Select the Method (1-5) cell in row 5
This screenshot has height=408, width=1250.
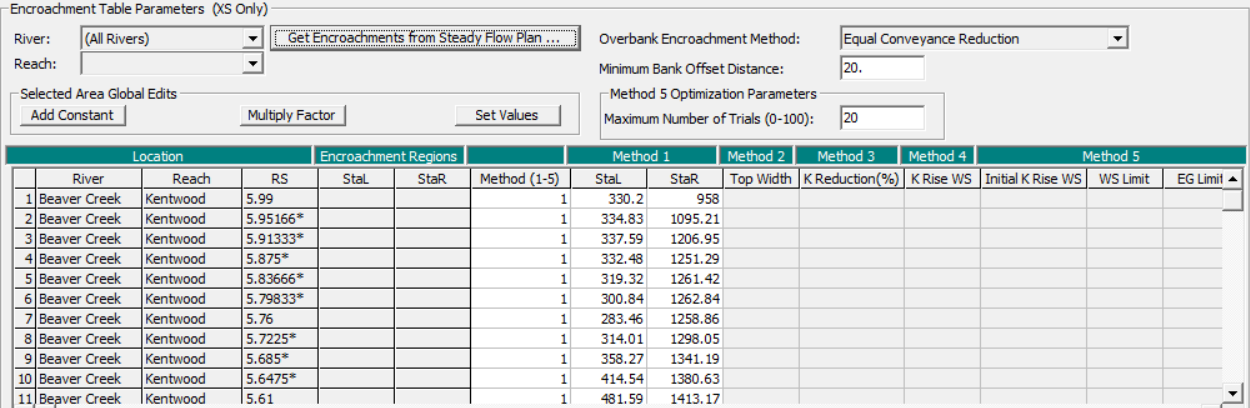click(x=518, y=279)
